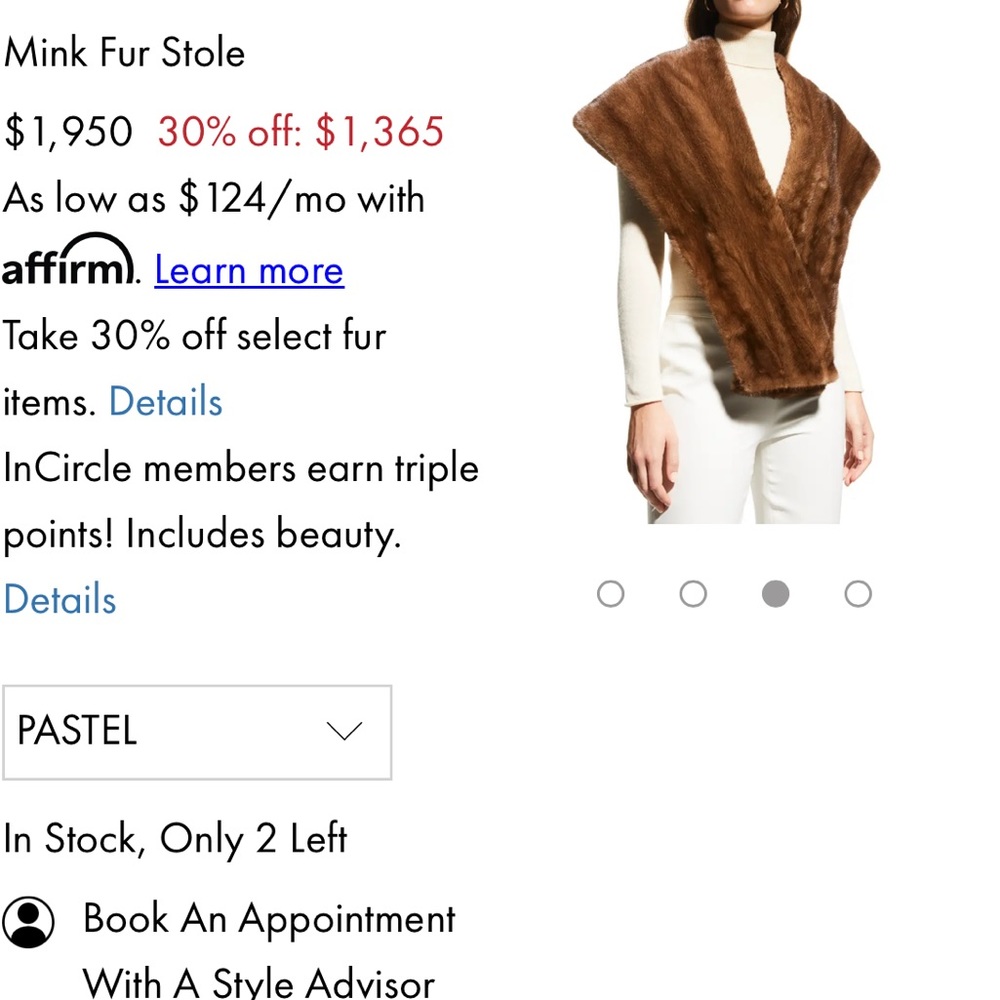Switch to the last product photo via its dot

857,593
